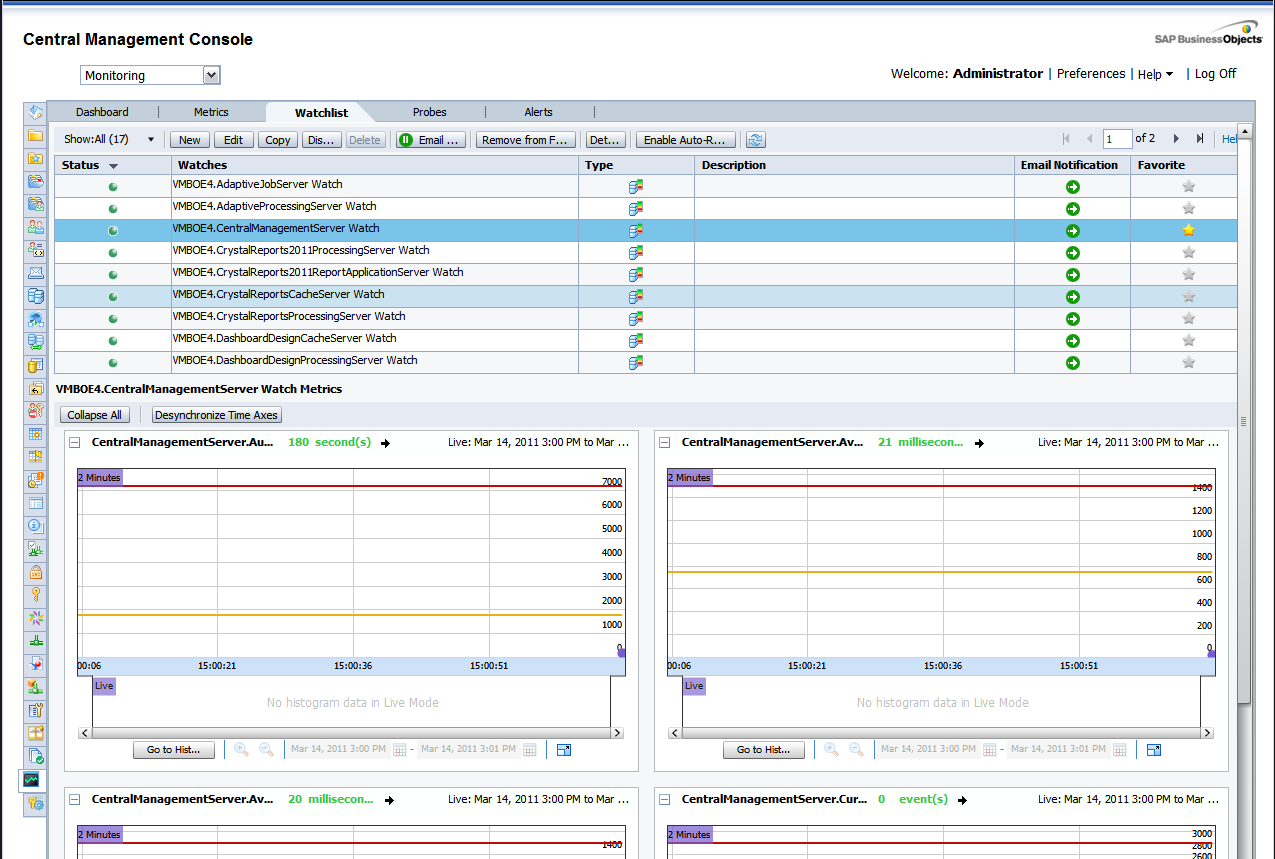This screenshot has height=859, width=1275.
Task: Click the Edit watch button
Action: point(233,140)
